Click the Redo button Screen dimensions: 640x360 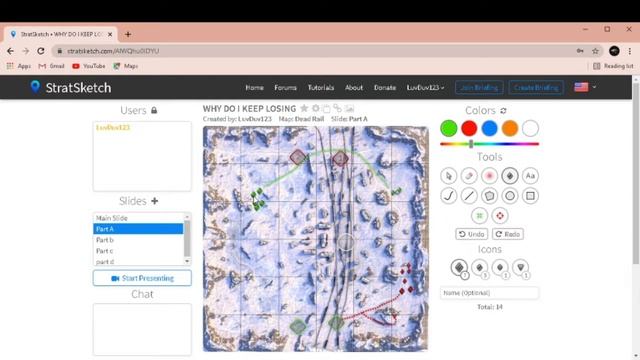508,234
